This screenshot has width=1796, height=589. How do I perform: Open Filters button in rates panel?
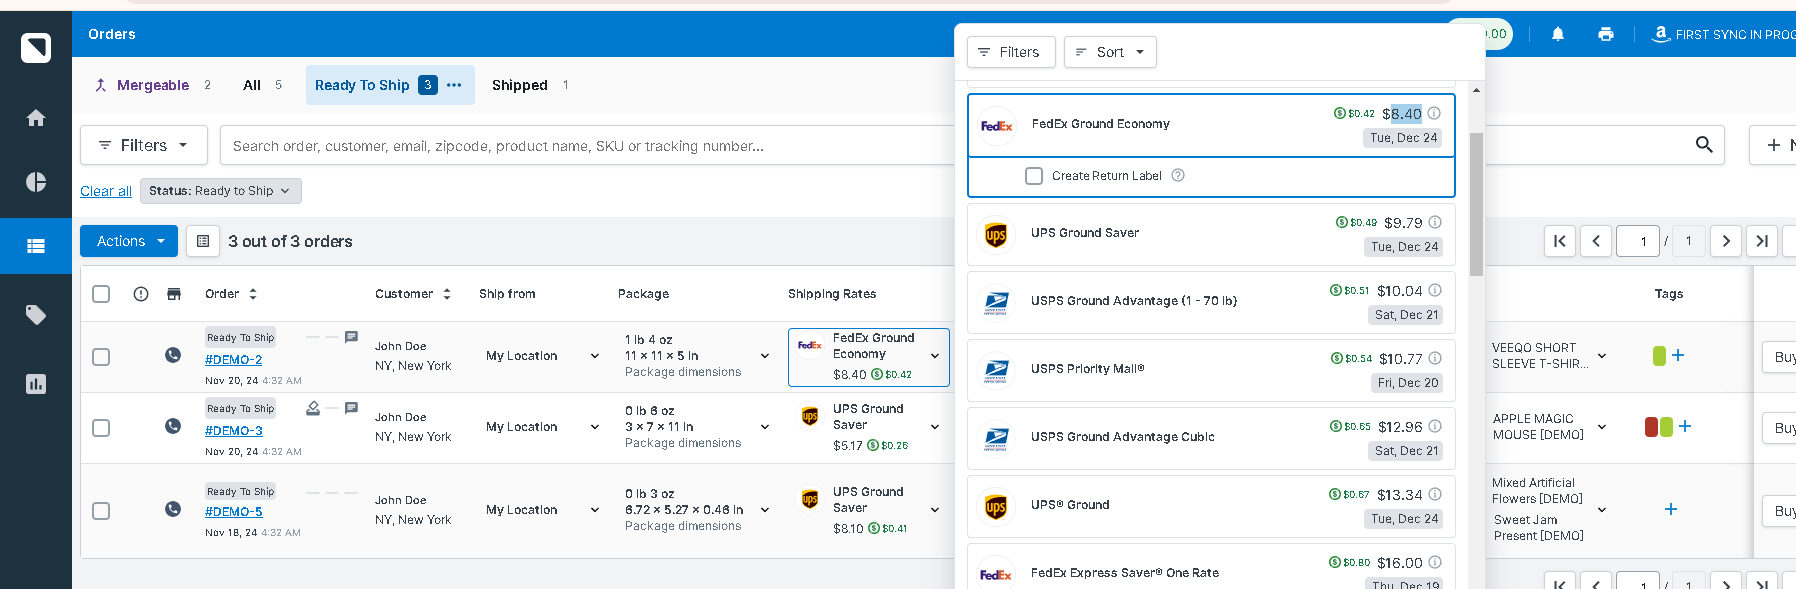click(1011, 52)
